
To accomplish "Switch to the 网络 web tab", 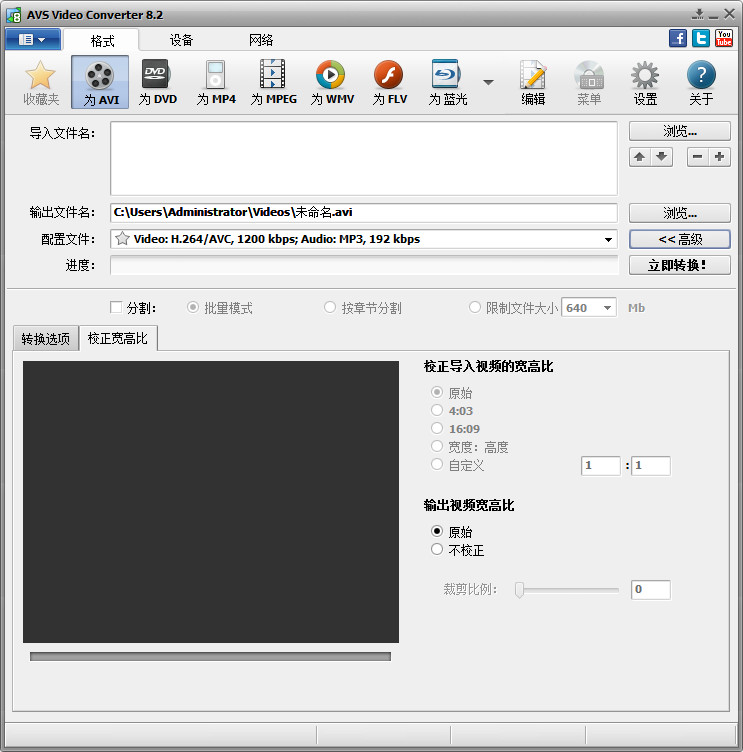I will tap(261, 40).
